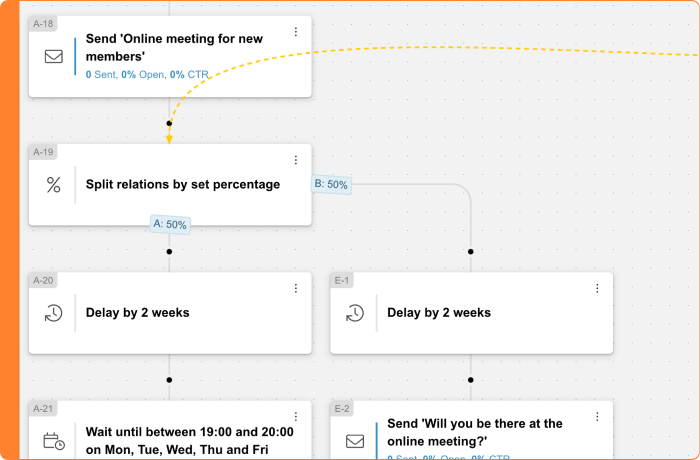Open the three-dot menu on E-1
This screenshot has height=460, width=700.
pos(597,288)
